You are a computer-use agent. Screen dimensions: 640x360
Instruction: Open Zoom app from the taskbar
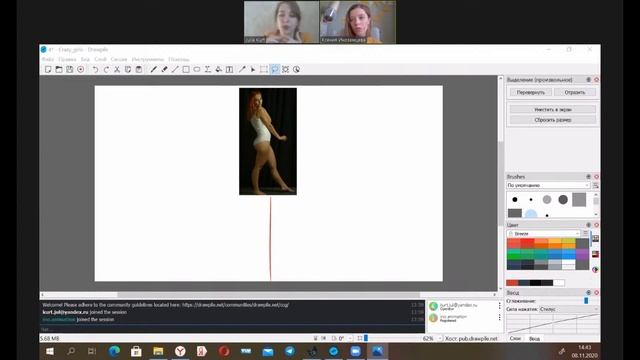pyautogui.click(x=356, y=351)
